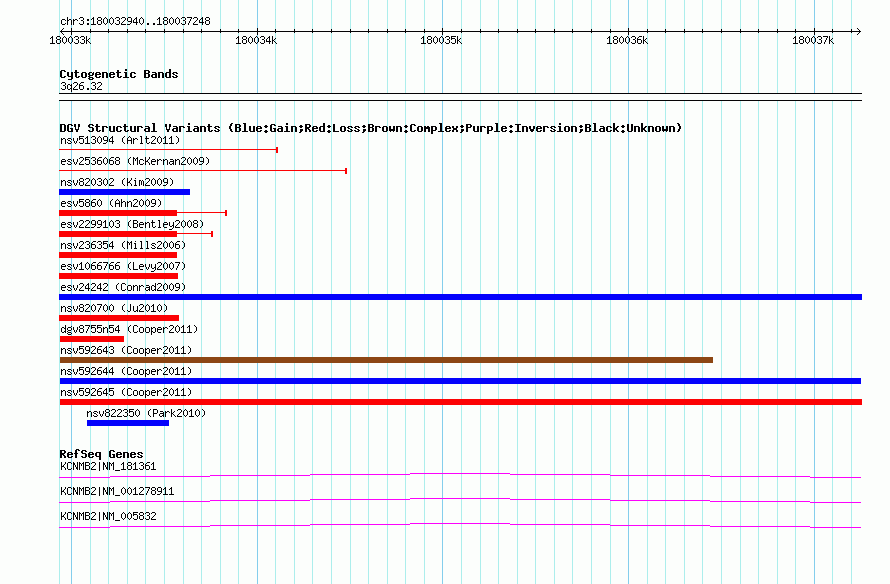Open the KCNMB2|NM_001278911 gene label
The width and height of the screenshot is (890, 584).
click(117, 491)
